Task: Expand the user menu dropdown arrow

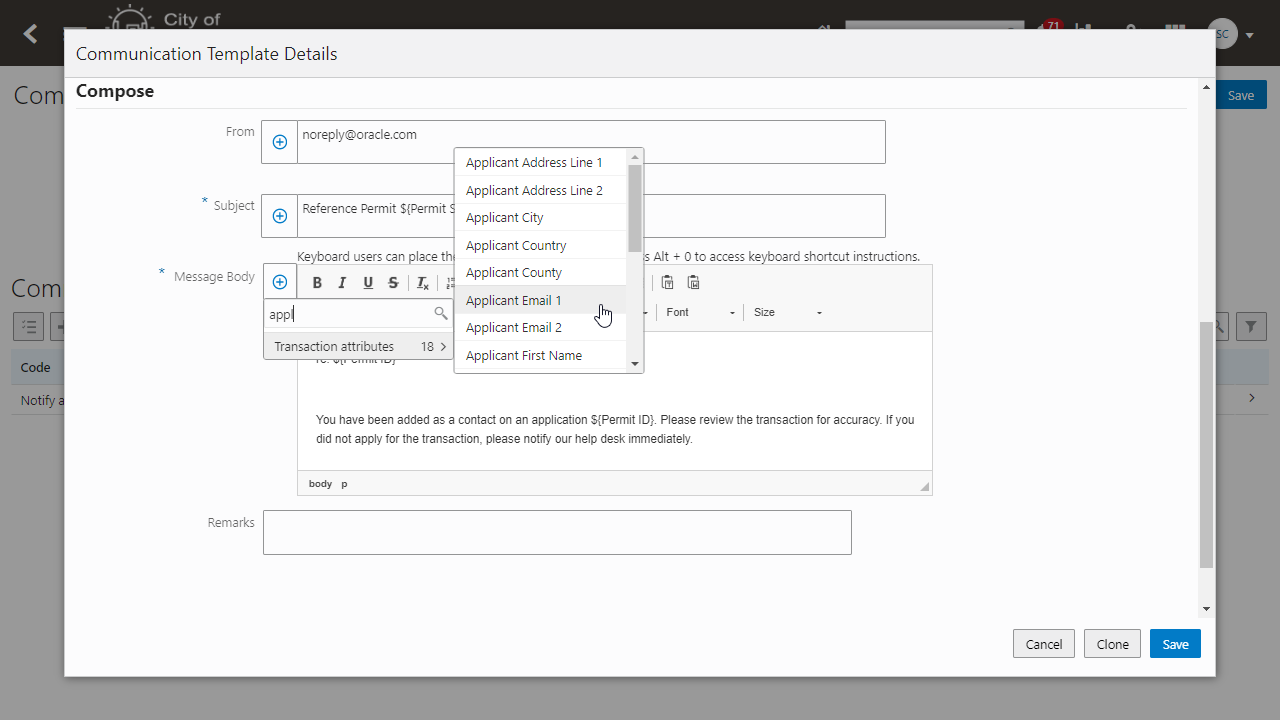Action: (1250, 35)
